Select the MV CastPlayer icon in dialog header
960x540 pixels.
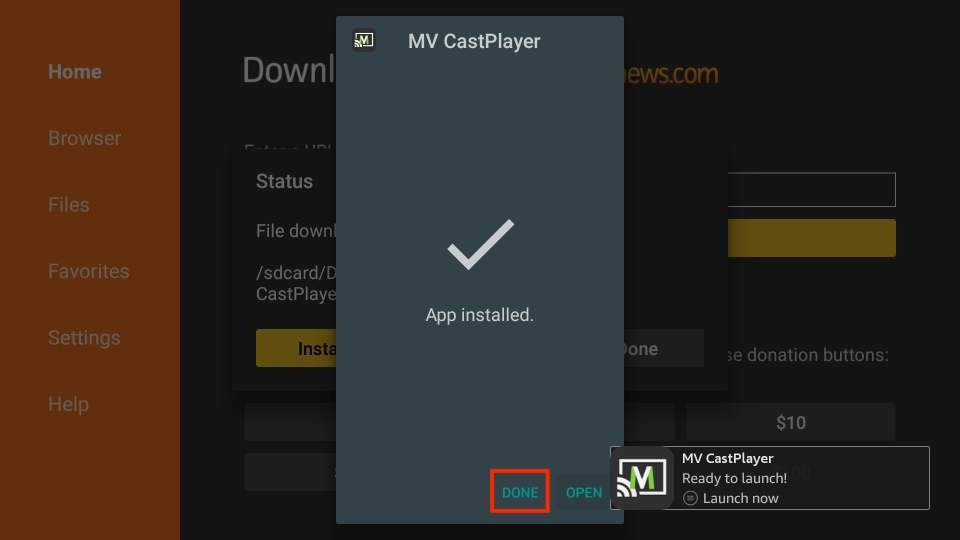(364, 40)
